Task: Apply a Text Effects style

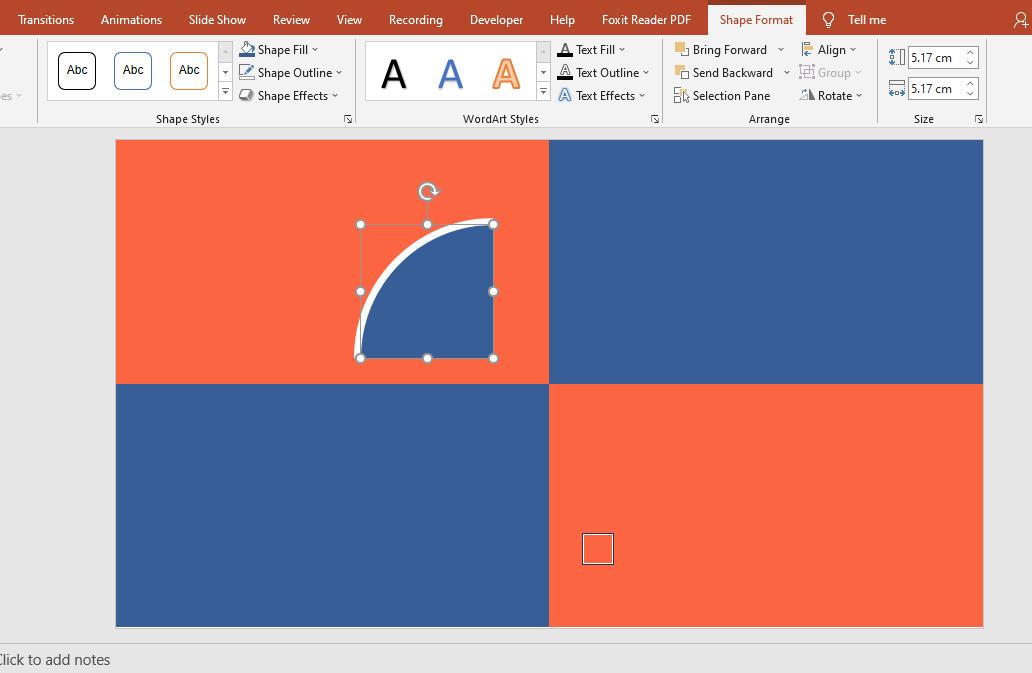Action: click(603, 95)
